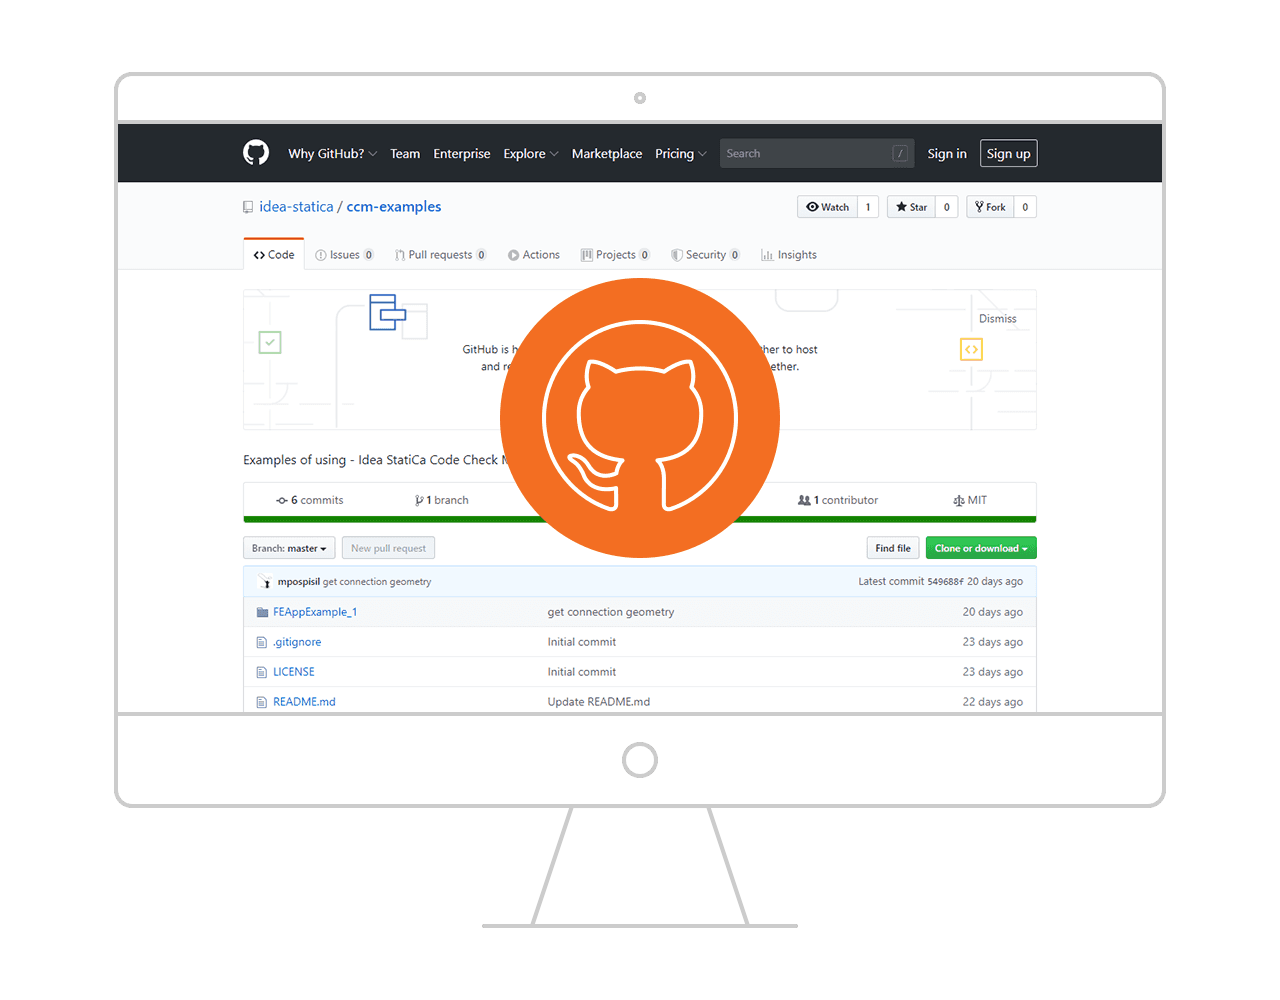
Task: Switch to the Issues tab
Action: pyautogui.click(x=344, y=255)
